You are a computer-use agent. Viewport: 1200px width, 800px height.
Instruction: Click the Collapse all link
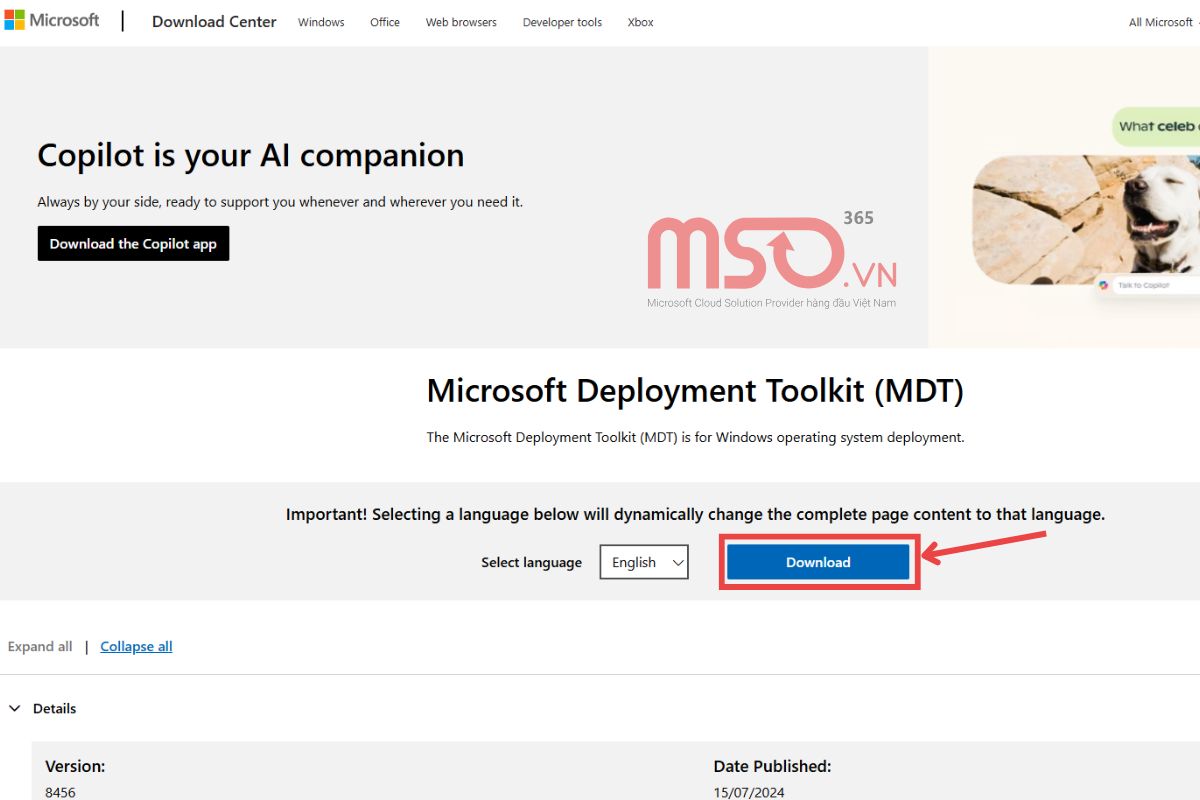(x=136, y=647)
